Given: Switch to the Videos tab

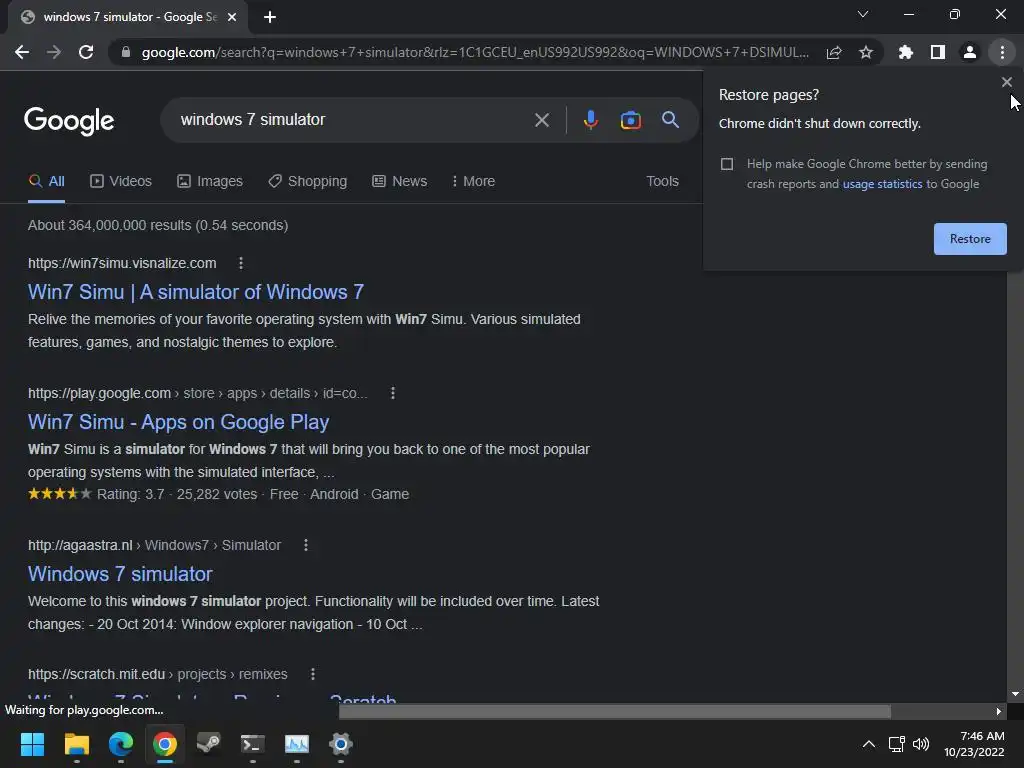Looking at the screenshot, I should click(121, 182).
